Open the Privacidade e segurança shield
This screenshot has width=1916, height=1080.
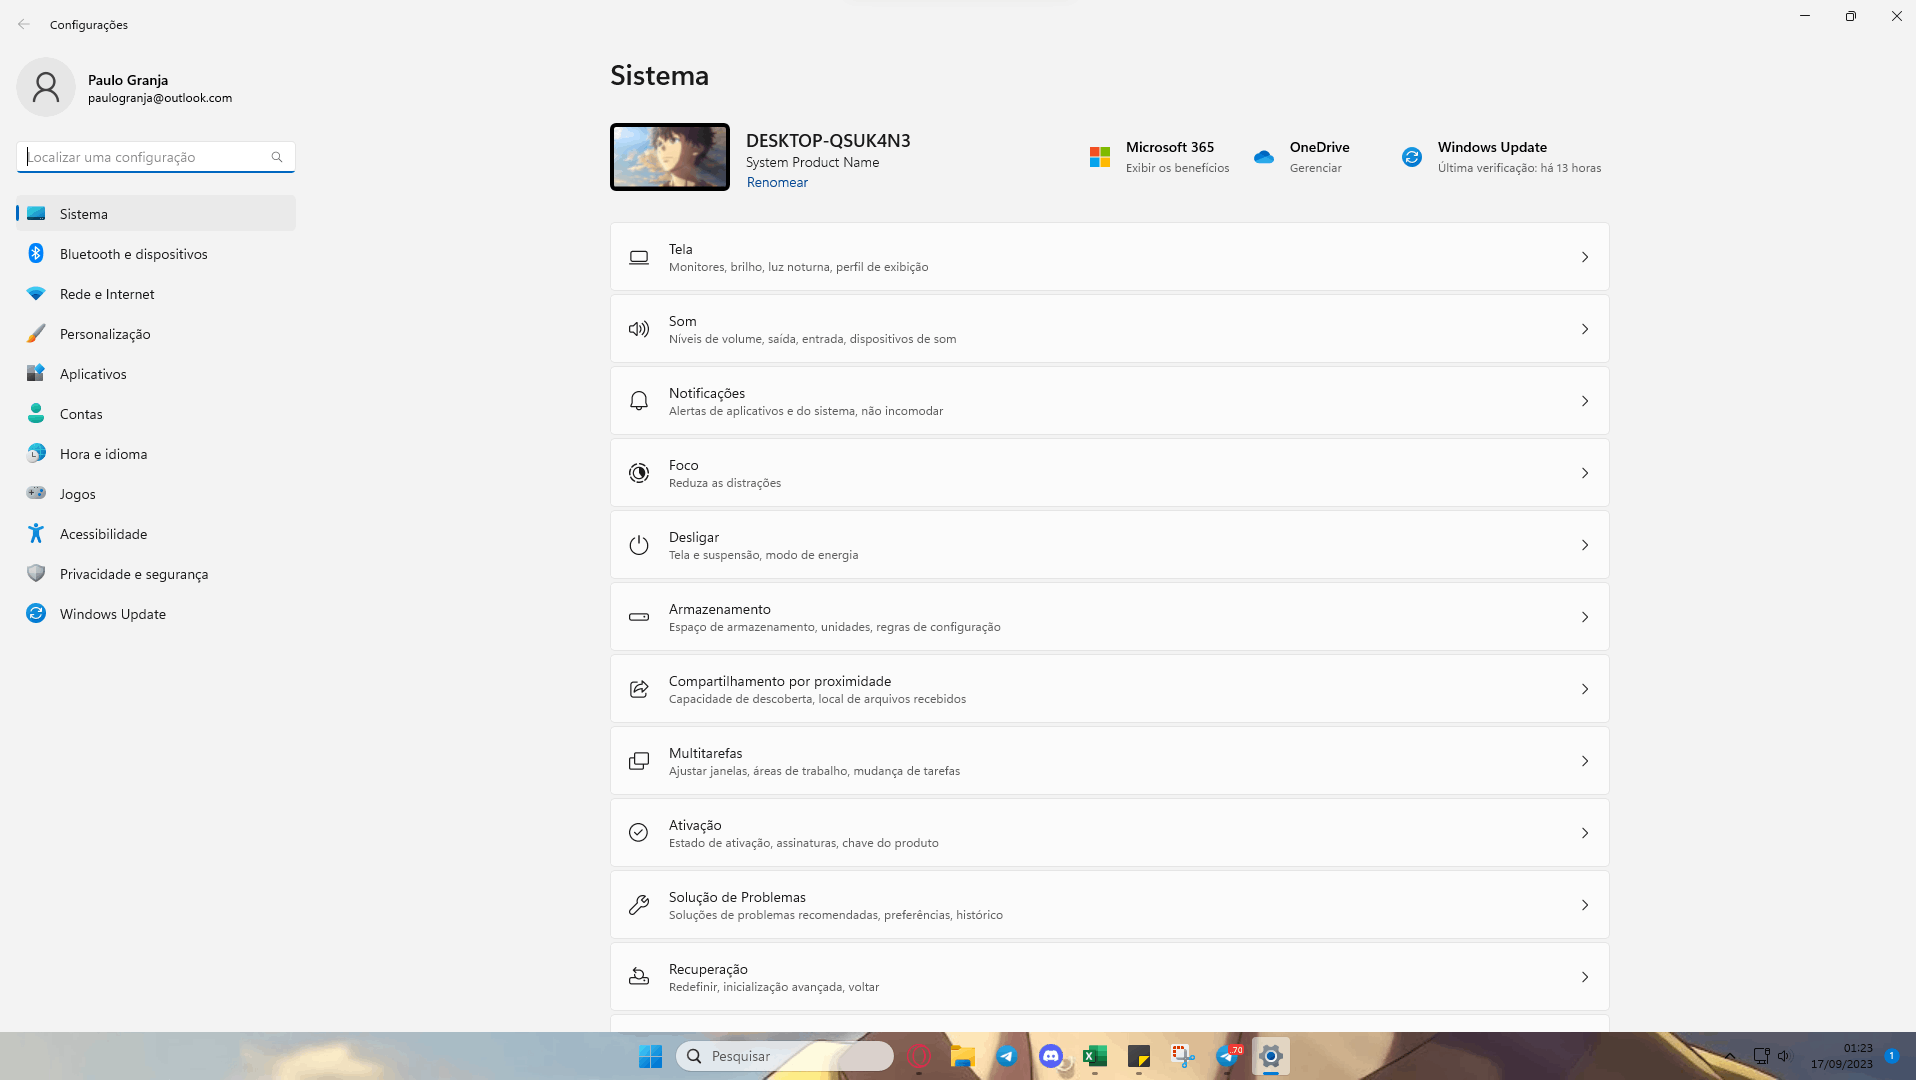pos(36,573)
